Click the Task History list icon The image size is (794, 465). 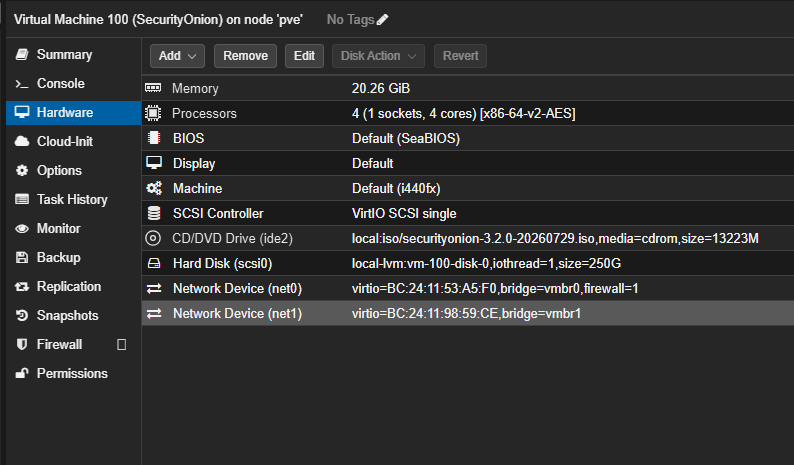tap(22, 200)
